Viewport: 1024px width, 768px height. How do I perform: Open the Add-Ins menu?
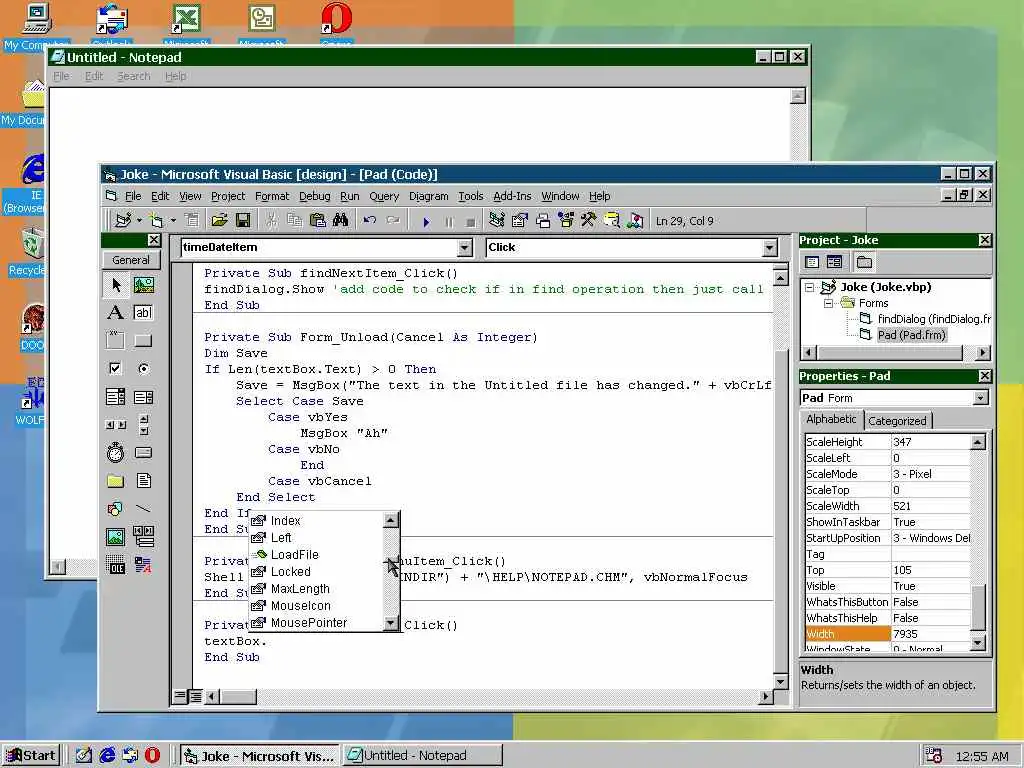(512, 196)
